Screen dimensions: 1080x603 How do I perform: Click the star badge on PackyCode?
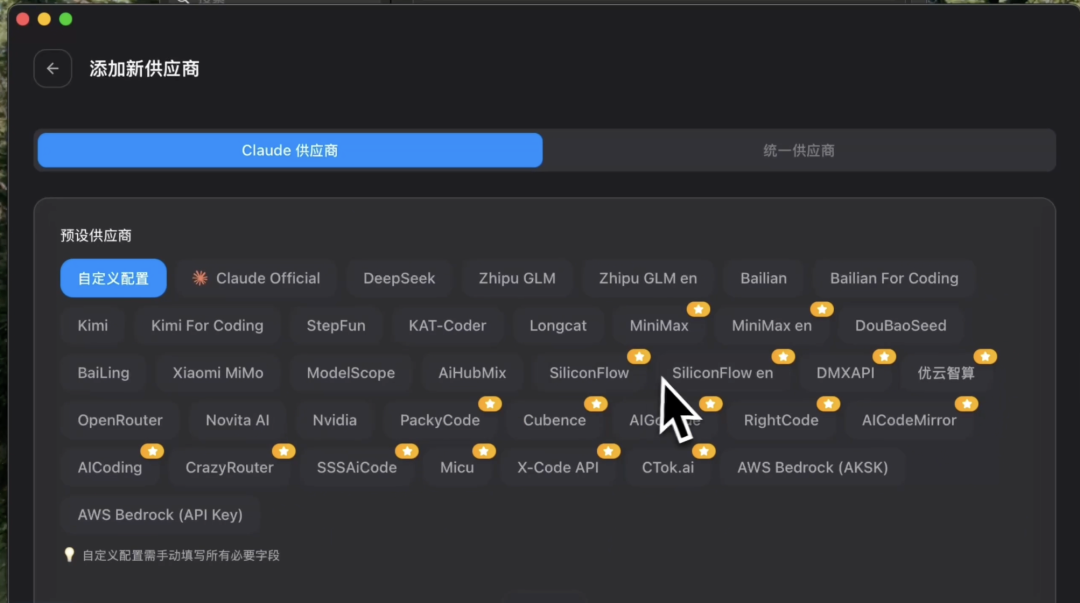[x=490, y=403]
